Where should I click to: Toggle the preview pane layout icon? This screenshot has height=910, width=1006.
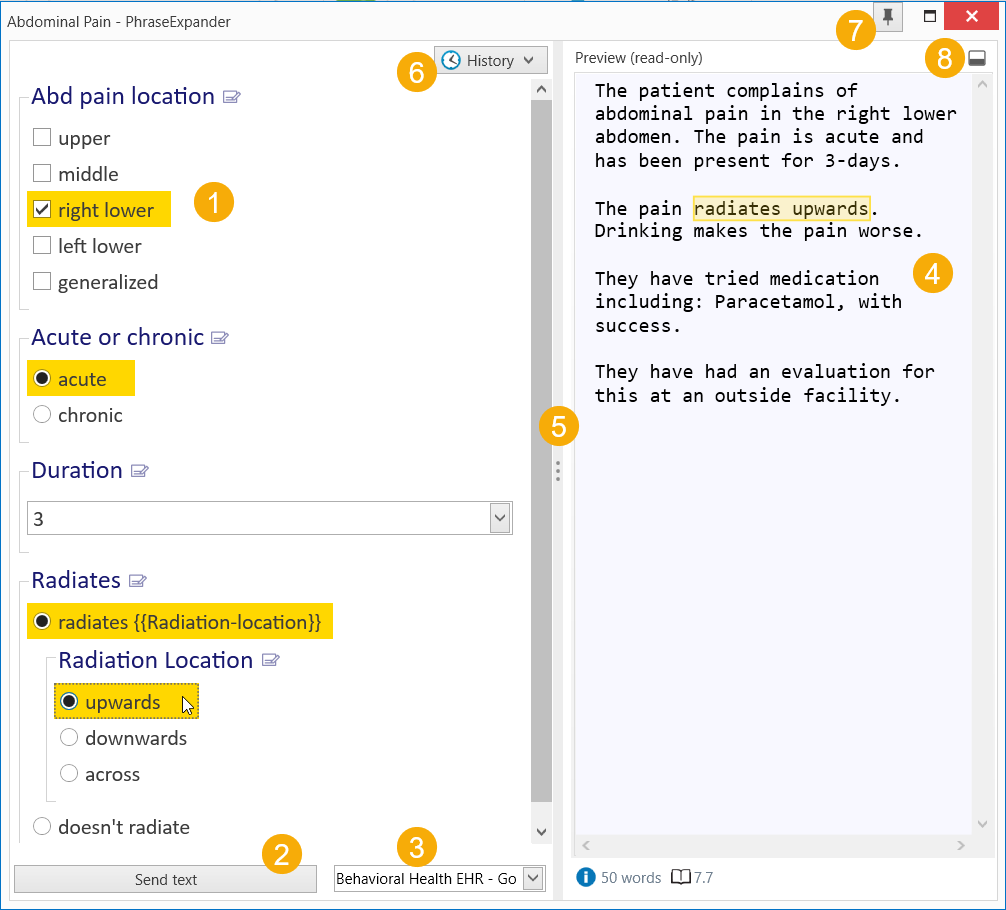coord(976,58)
